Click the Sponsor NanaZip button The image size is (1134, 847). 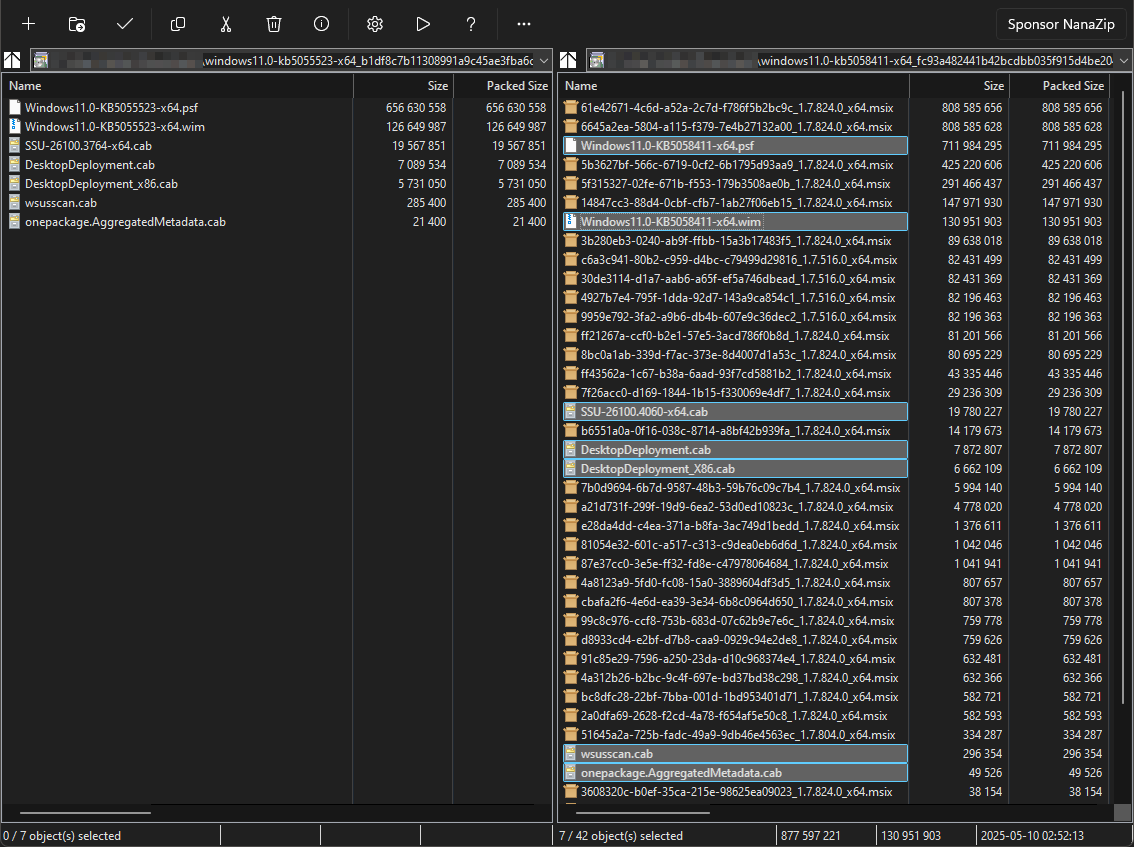click(1061, 24)
